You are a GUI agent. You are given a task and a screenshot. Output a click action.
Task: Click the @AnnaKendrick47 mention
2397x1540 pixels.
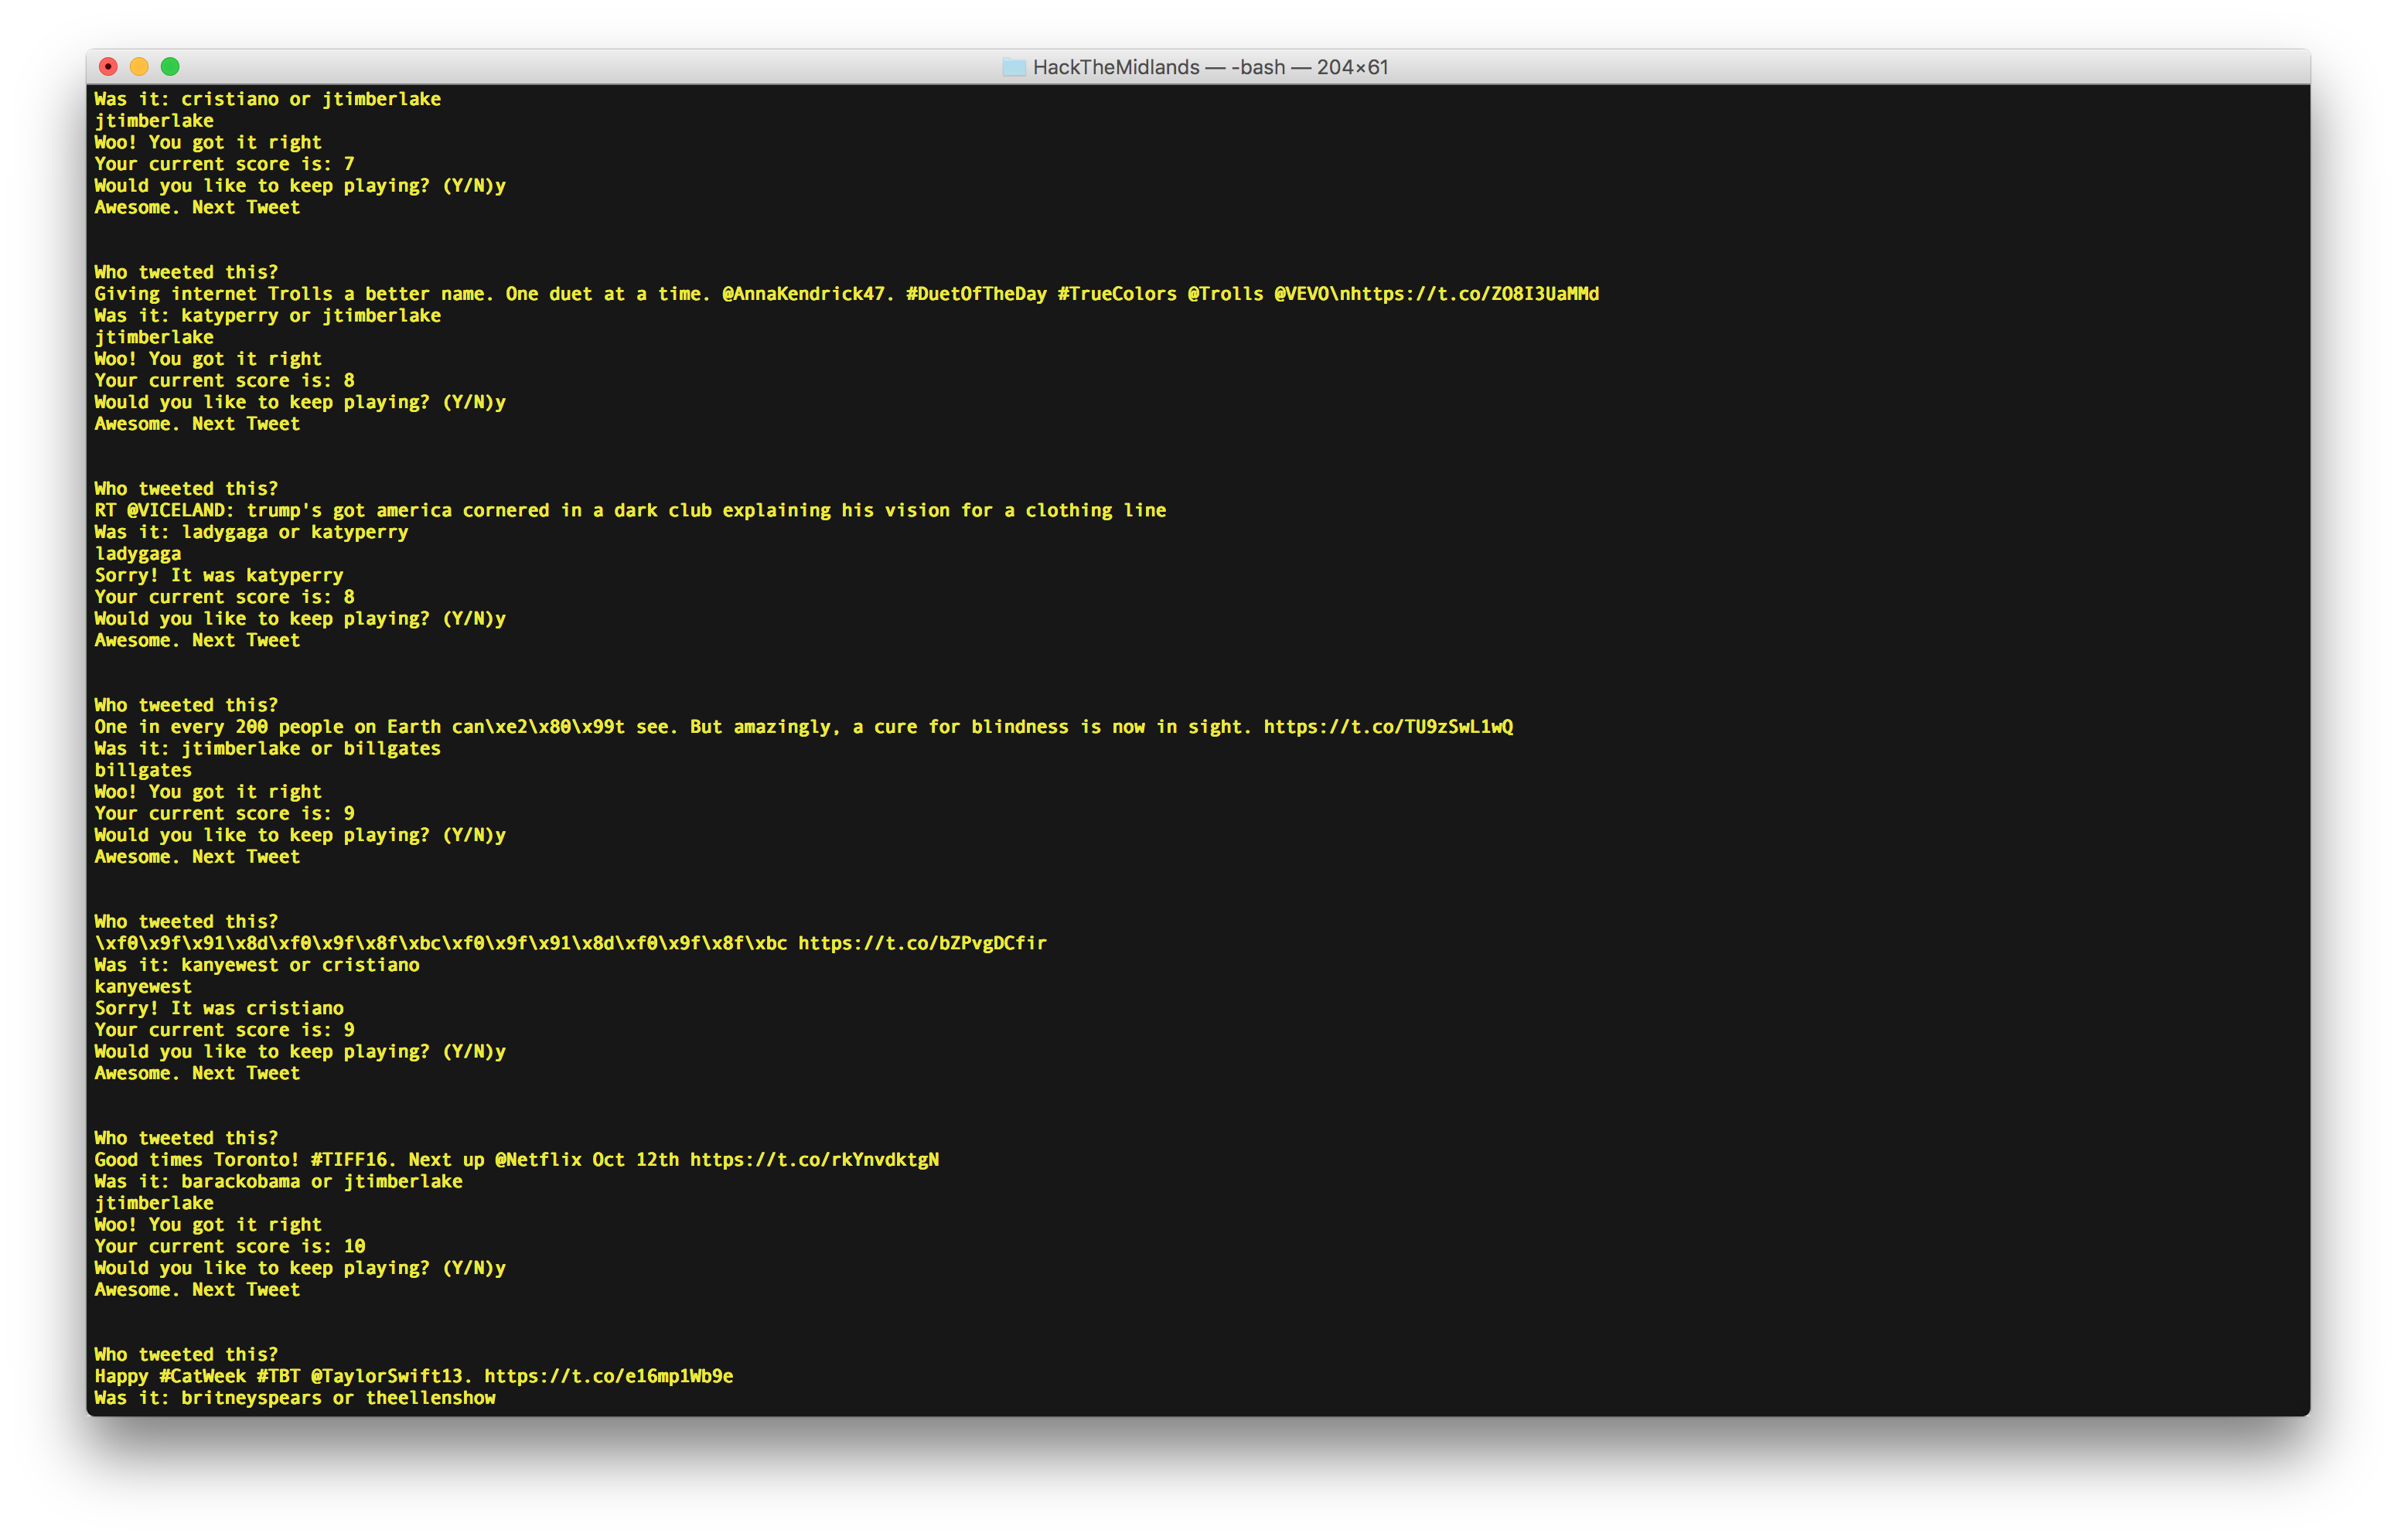coord(803,294)
